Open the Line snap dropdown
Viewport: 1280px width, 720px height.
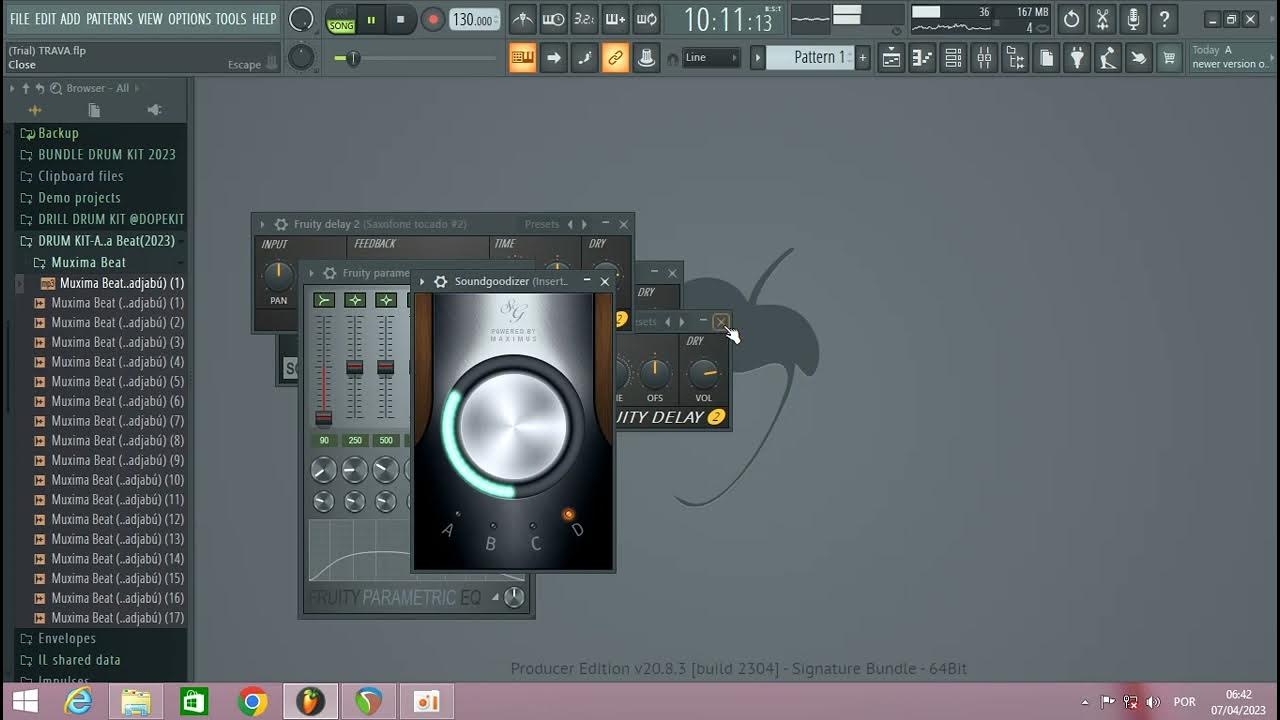711,58
